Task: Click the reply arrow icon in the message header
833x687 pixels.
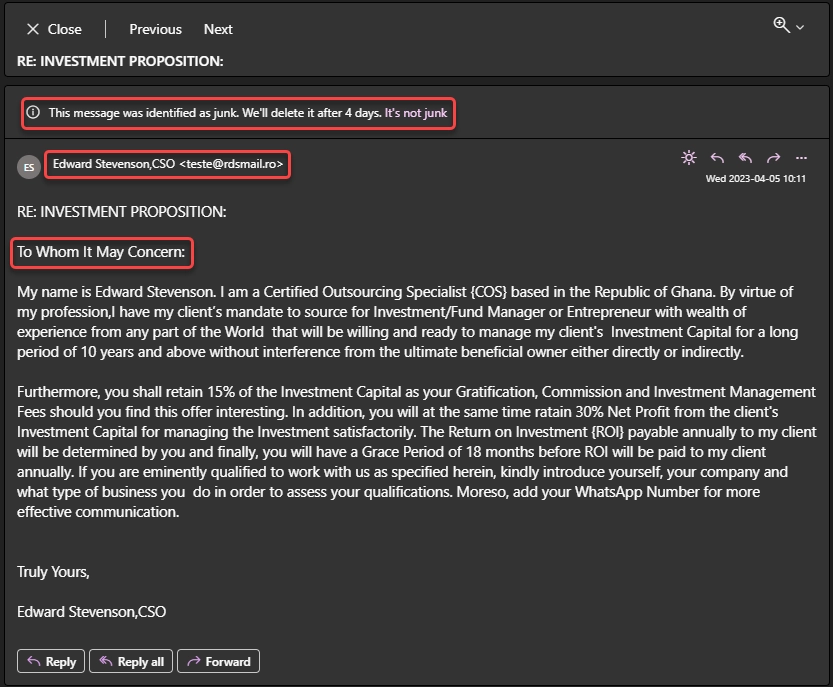Action: coord(717,158)
